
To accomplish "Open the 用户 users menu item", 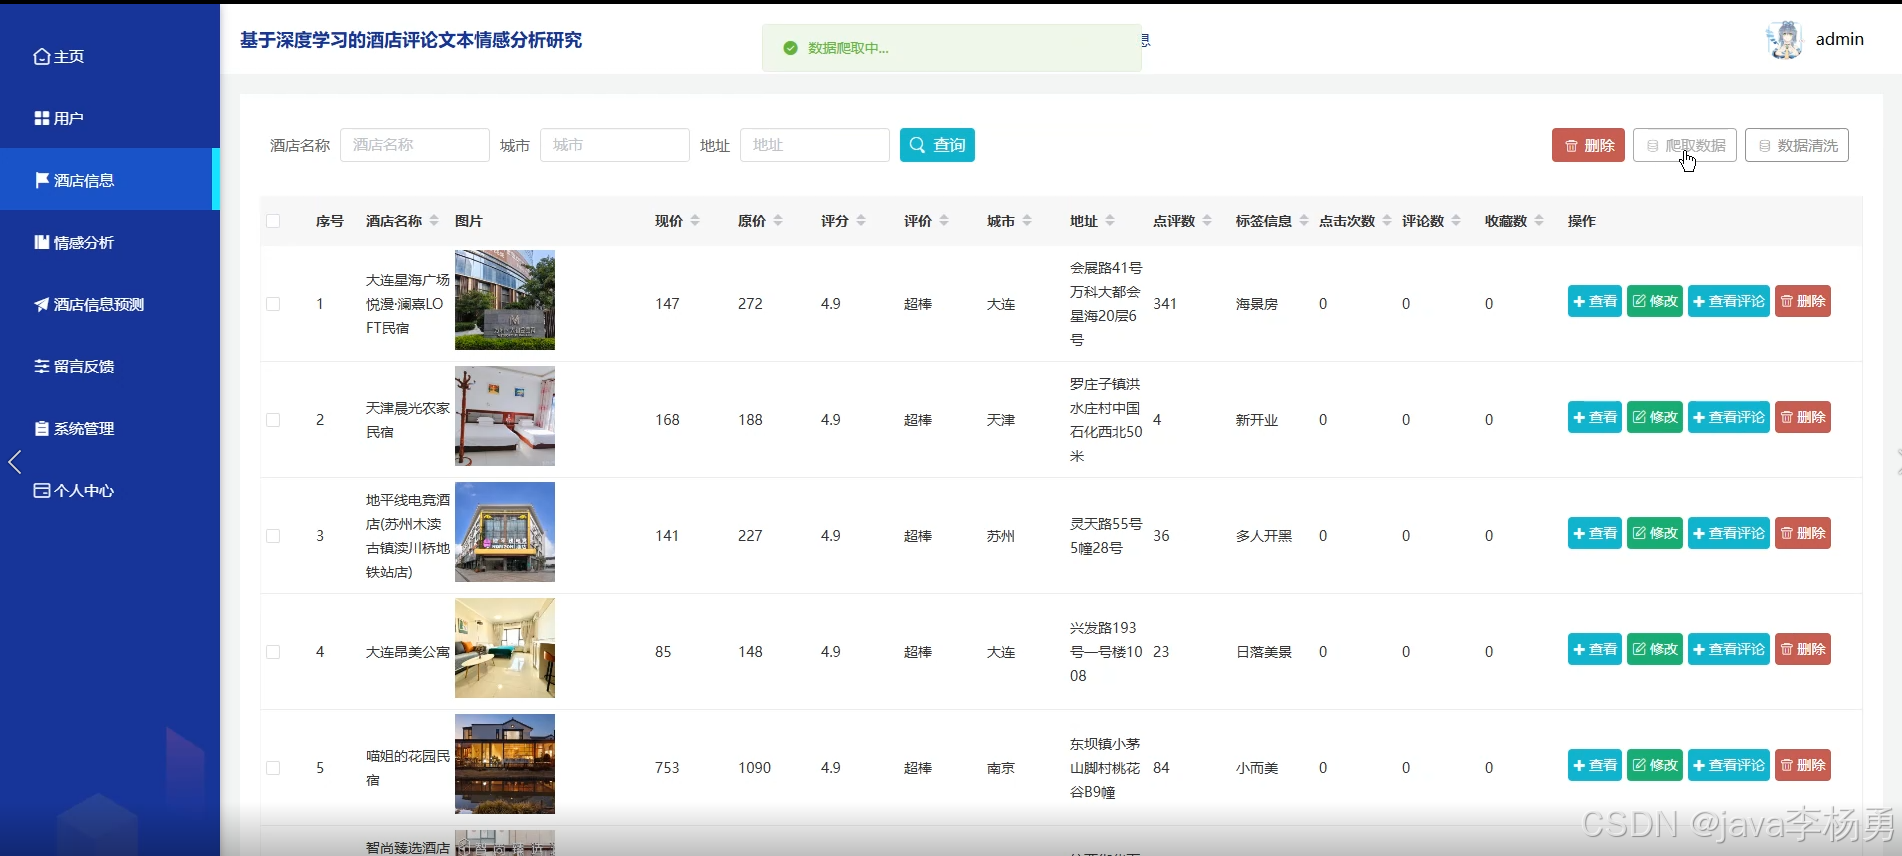I will coord(59,119).
